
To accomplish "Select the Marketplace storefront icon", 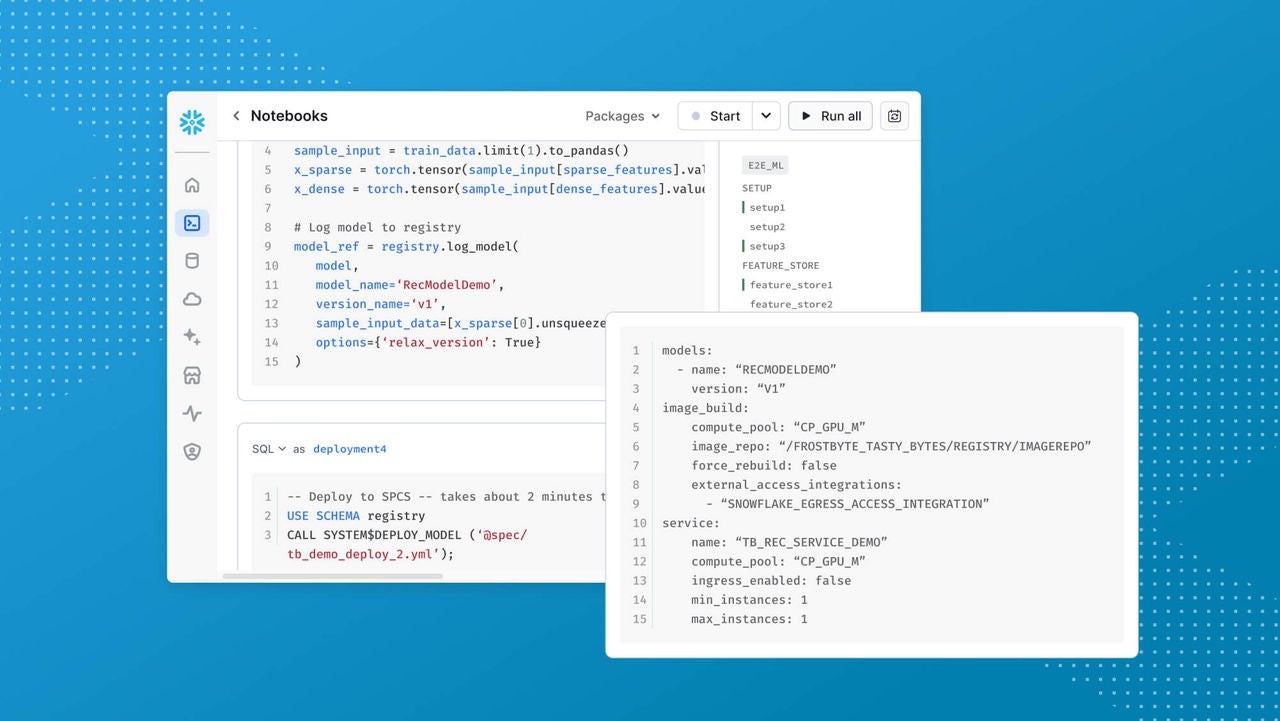I will (x=191, y=375).
